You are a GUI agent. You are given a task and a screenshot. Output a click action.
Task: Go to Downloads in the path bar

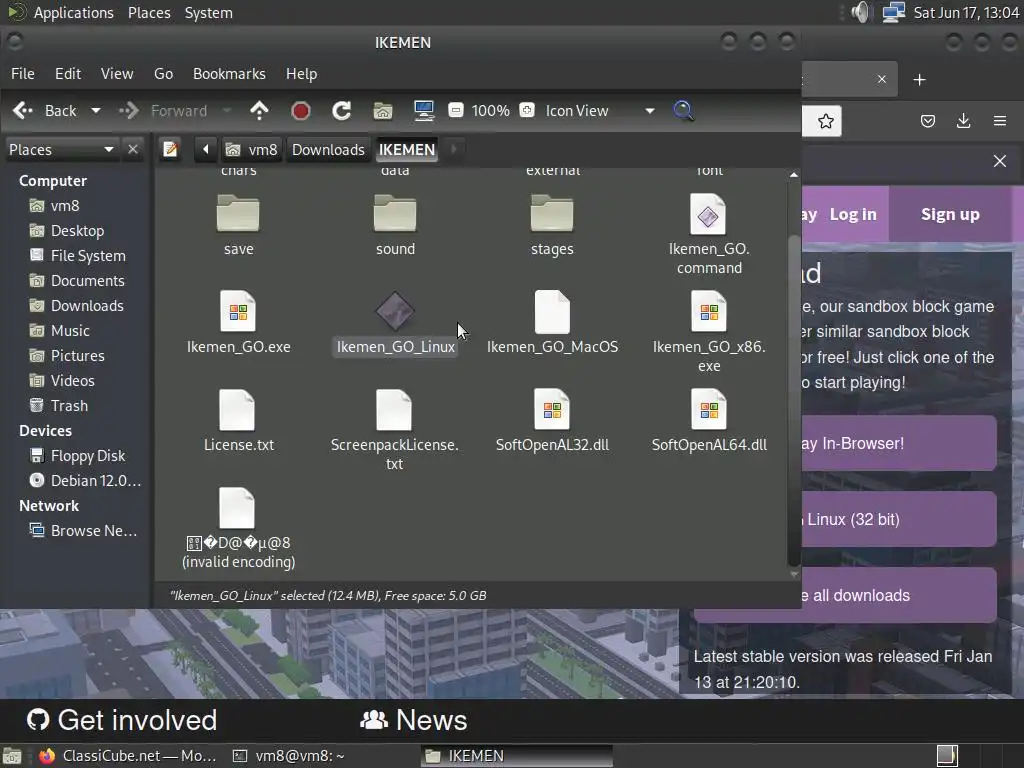tap(328, 150)
